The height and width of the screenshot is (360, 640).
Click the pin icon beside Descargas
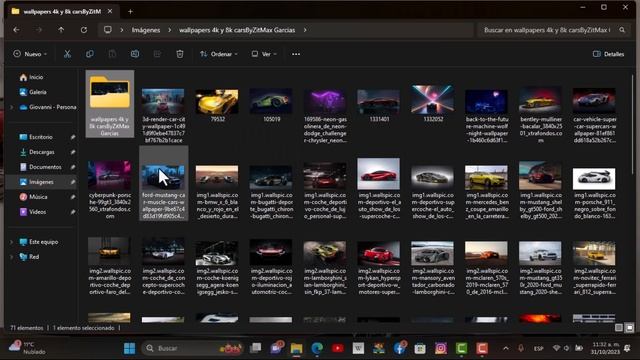pos(73,152)
